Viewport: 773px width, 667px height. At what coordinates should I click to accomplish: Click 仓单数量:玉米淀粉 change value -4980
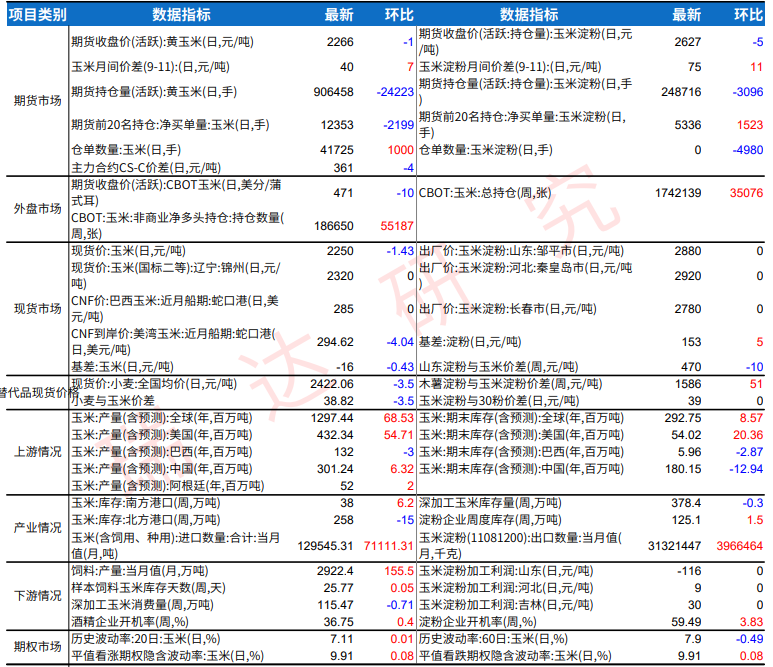(748, 150)
